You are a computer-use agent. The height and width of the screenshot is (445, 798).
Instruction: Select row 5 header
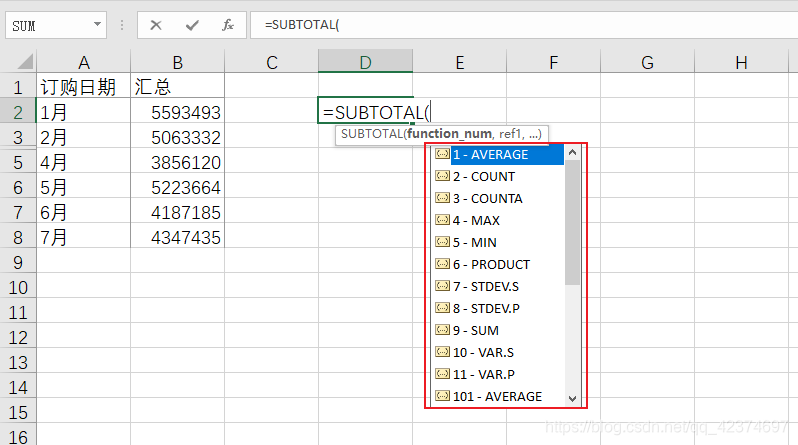pyautogui.click(x=18, y=162)
